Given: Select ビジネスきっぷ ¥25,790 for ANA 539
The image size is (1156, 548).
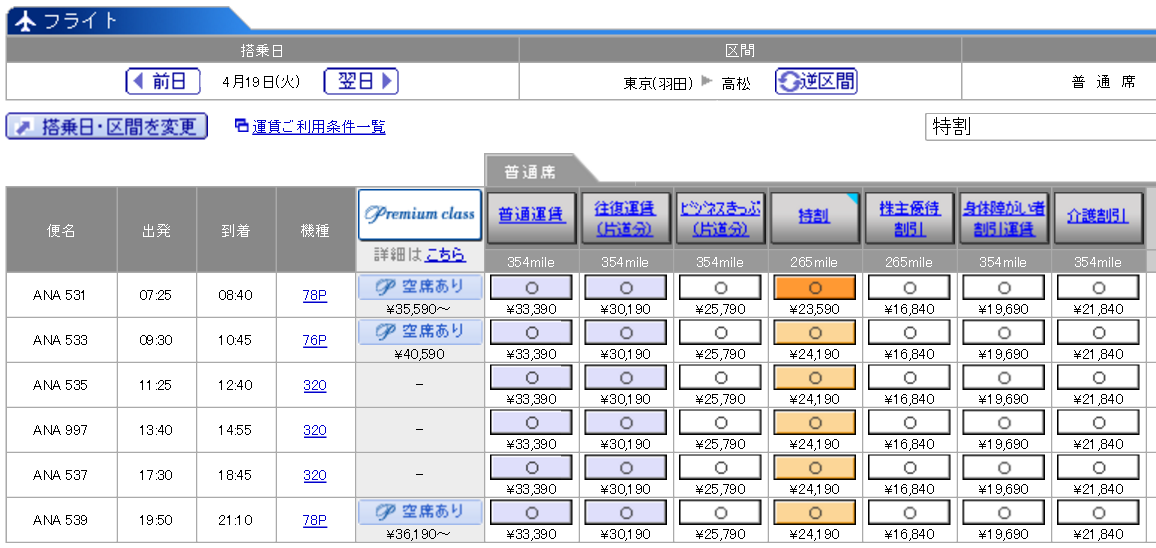Looking at the screenshot, I should (x=720, y=513).
